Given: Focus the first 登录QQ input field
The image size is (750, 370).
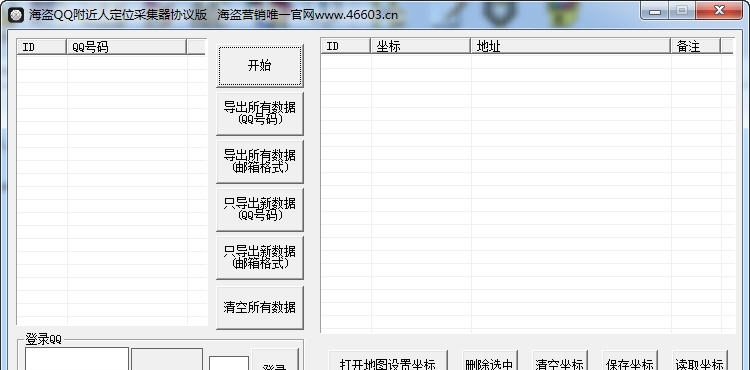Looking at the screenshot, I should click(77, 359).
